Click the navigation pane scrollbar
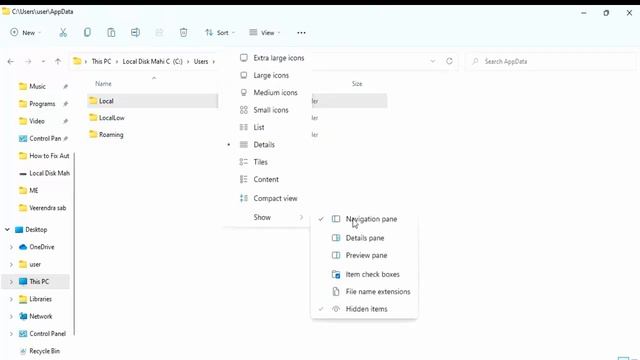 tap(74, 244)
